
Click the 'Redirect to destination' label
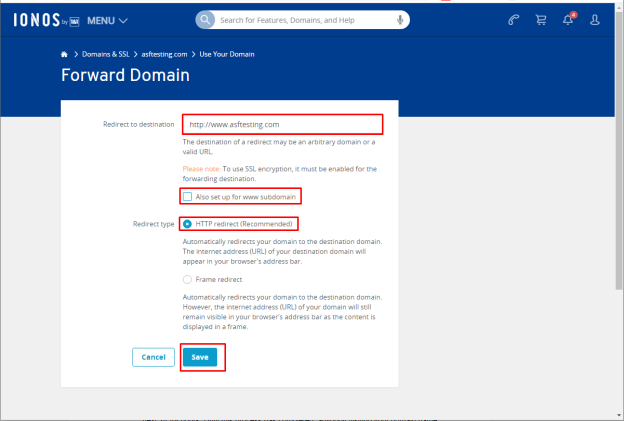[138, 125]
